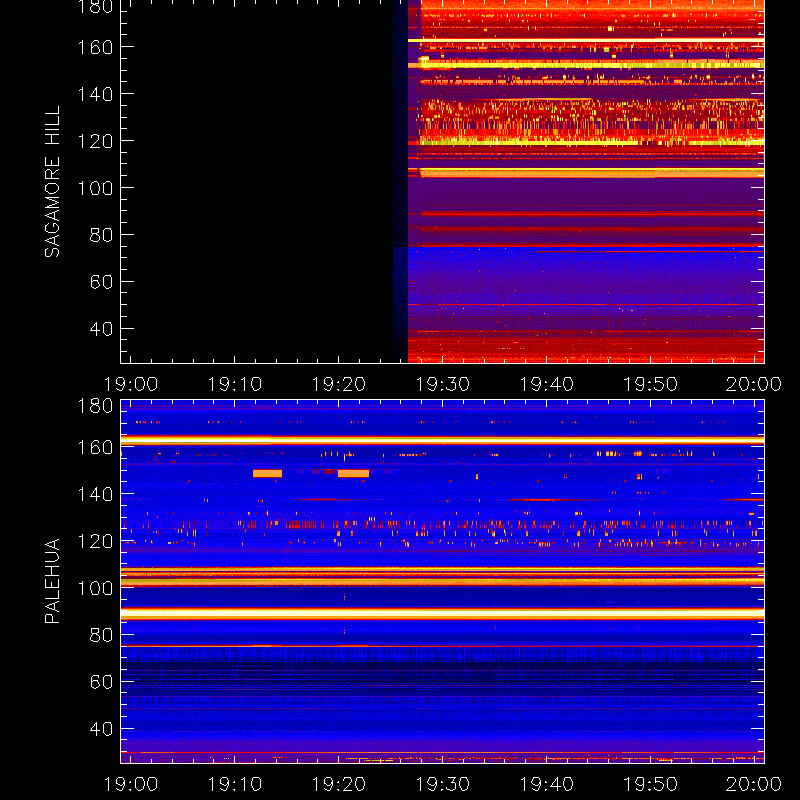Image resolution: width=800 pixels, height=800 pixels.
Task: Click 19:50 time label under Palehua plot
Action: pyautogui.click(x=651, y=784)
